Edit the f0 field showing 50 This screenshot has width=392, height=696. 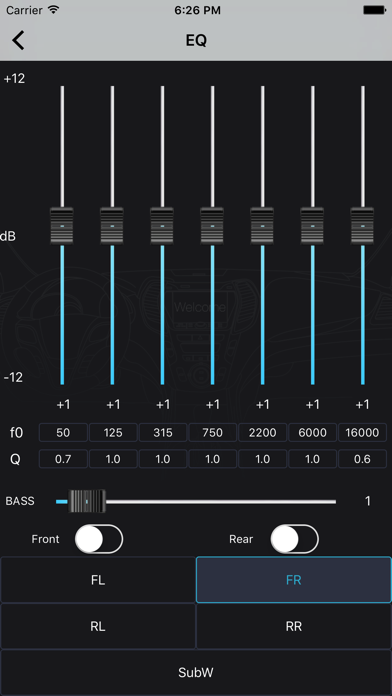[x=63, y=432]
